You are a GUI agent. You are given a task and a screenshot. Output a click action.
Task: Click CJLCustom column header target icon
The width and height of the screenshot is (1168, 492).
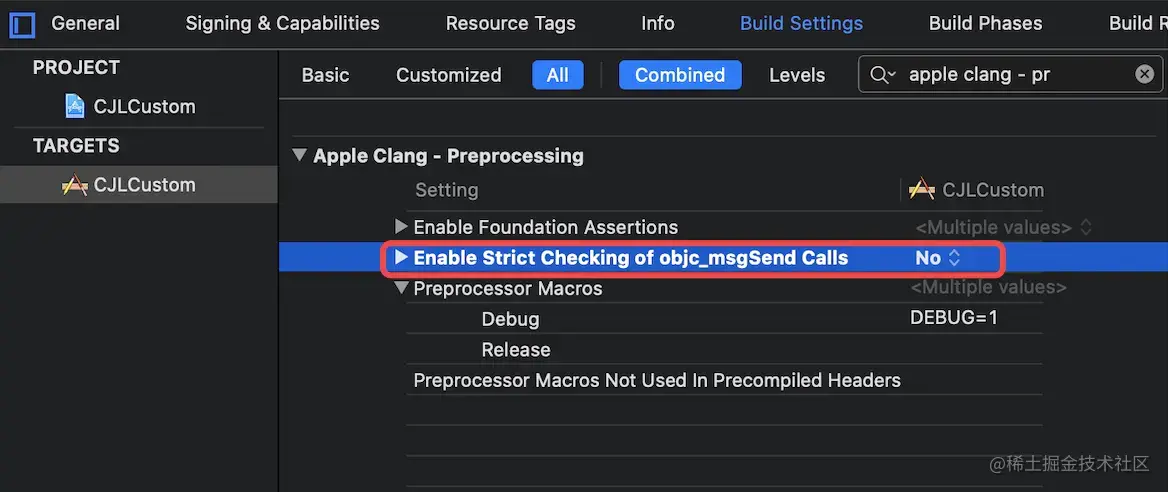pos(921,189)
